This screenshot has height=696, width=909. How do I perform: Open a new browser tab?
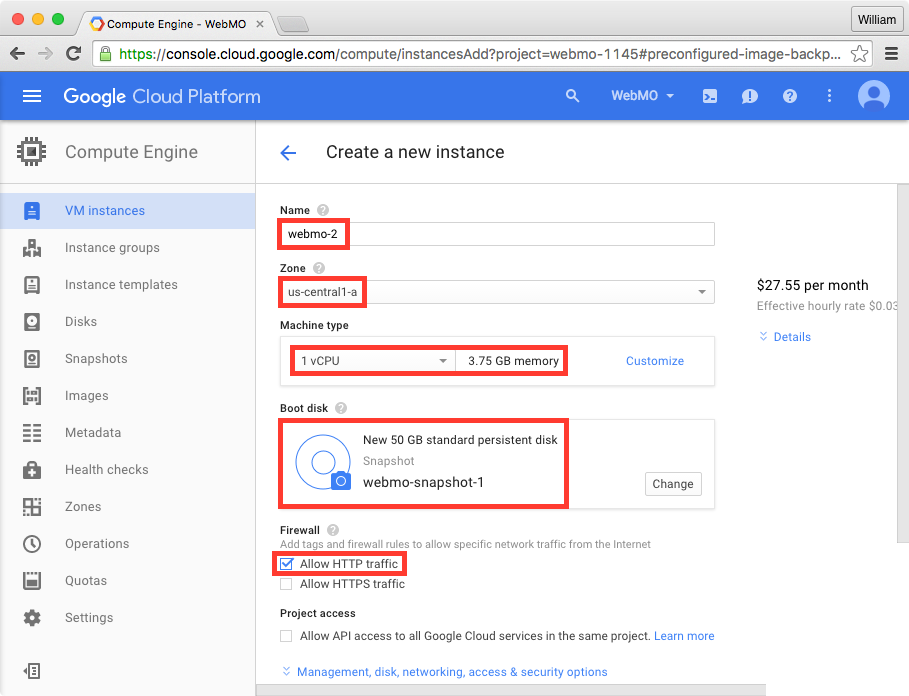292,24
